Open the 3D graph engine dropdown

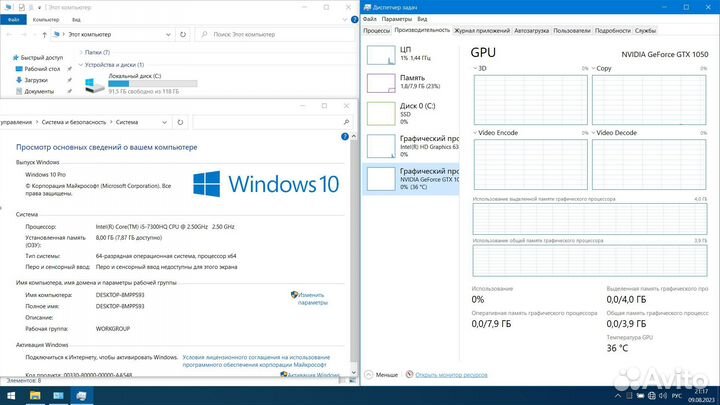[x=476, y=68]
